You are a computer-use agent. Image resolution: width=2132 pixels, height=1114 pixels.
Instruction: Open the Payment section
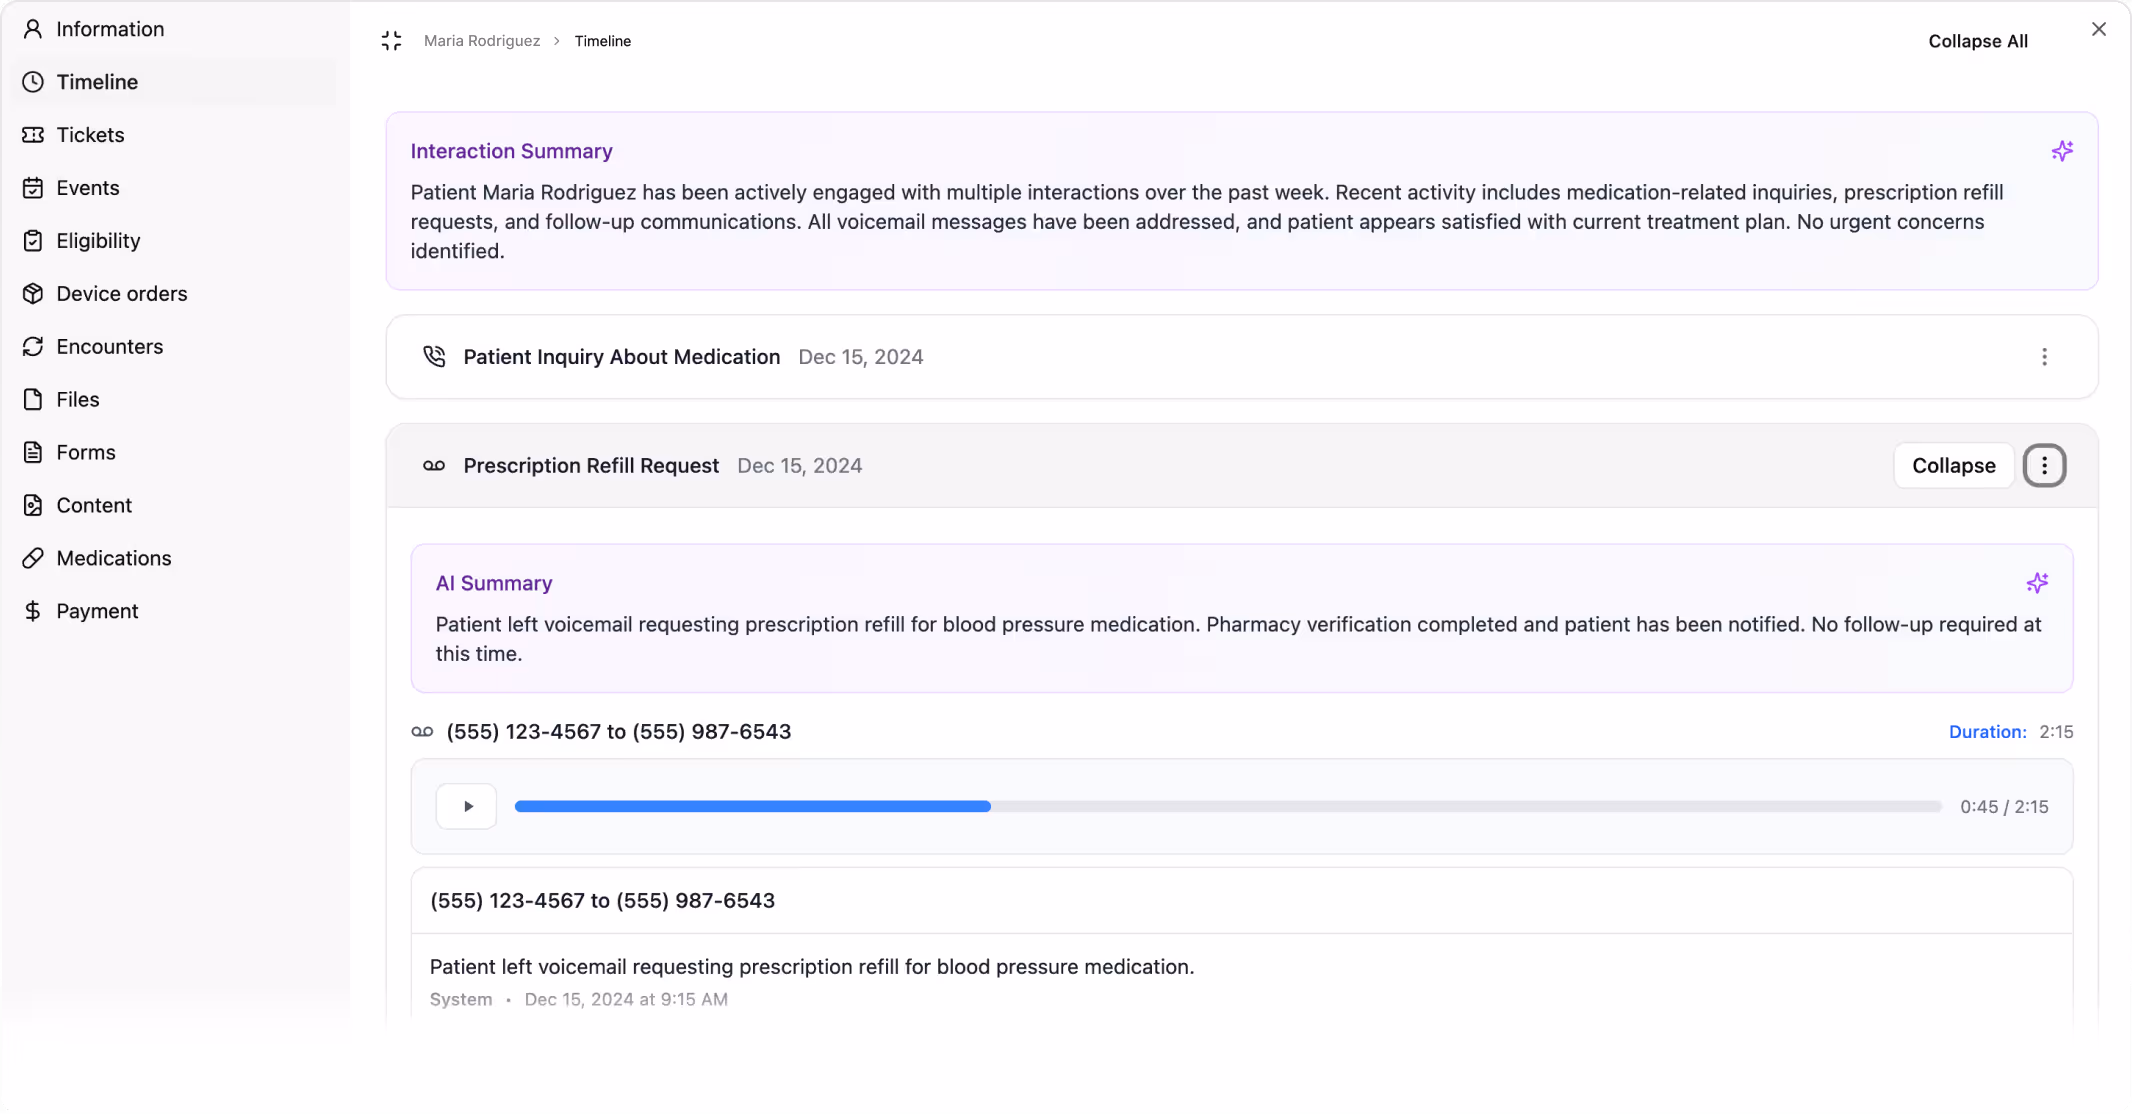97,611
